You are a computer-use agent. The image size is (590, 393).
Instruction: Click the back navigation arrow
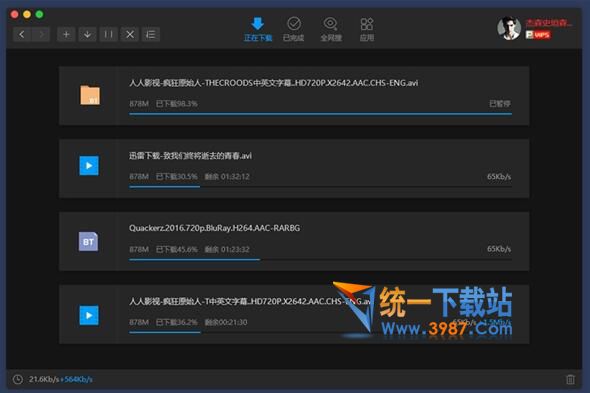point(22,35)
